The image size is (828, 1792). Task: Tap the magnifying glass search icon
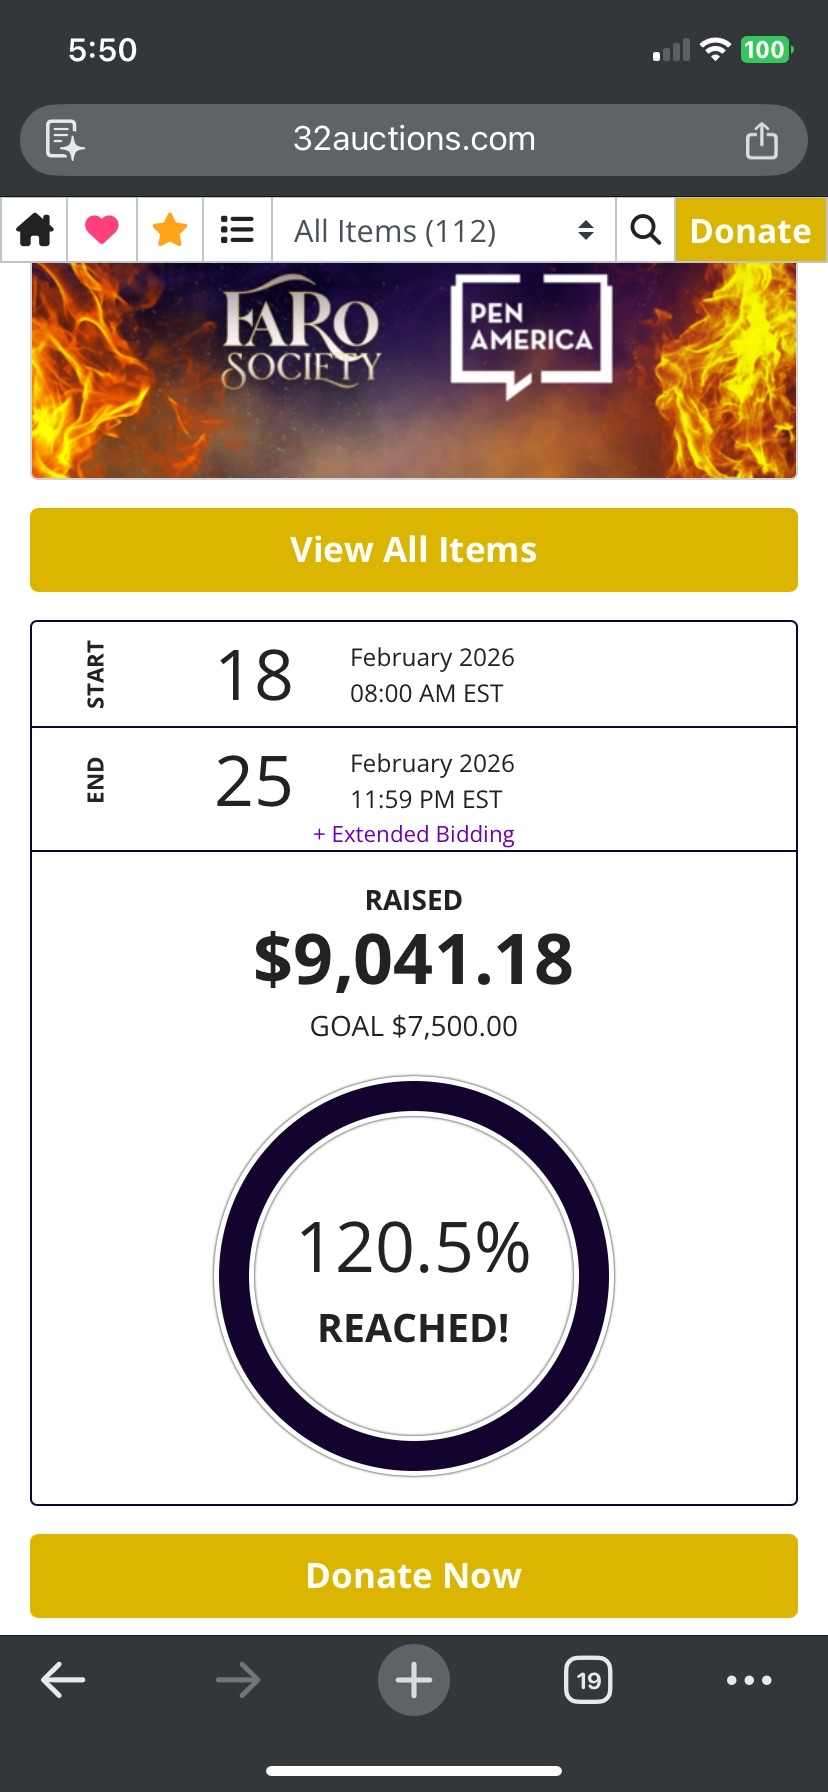[x=645, y=231]
